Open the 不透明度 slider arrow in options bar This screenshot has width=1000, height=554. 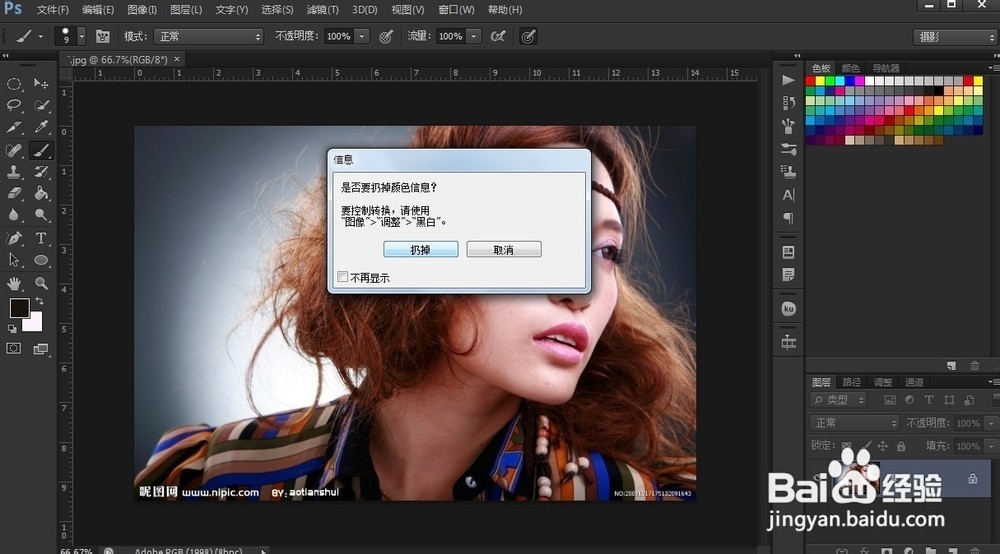[362, 36]
